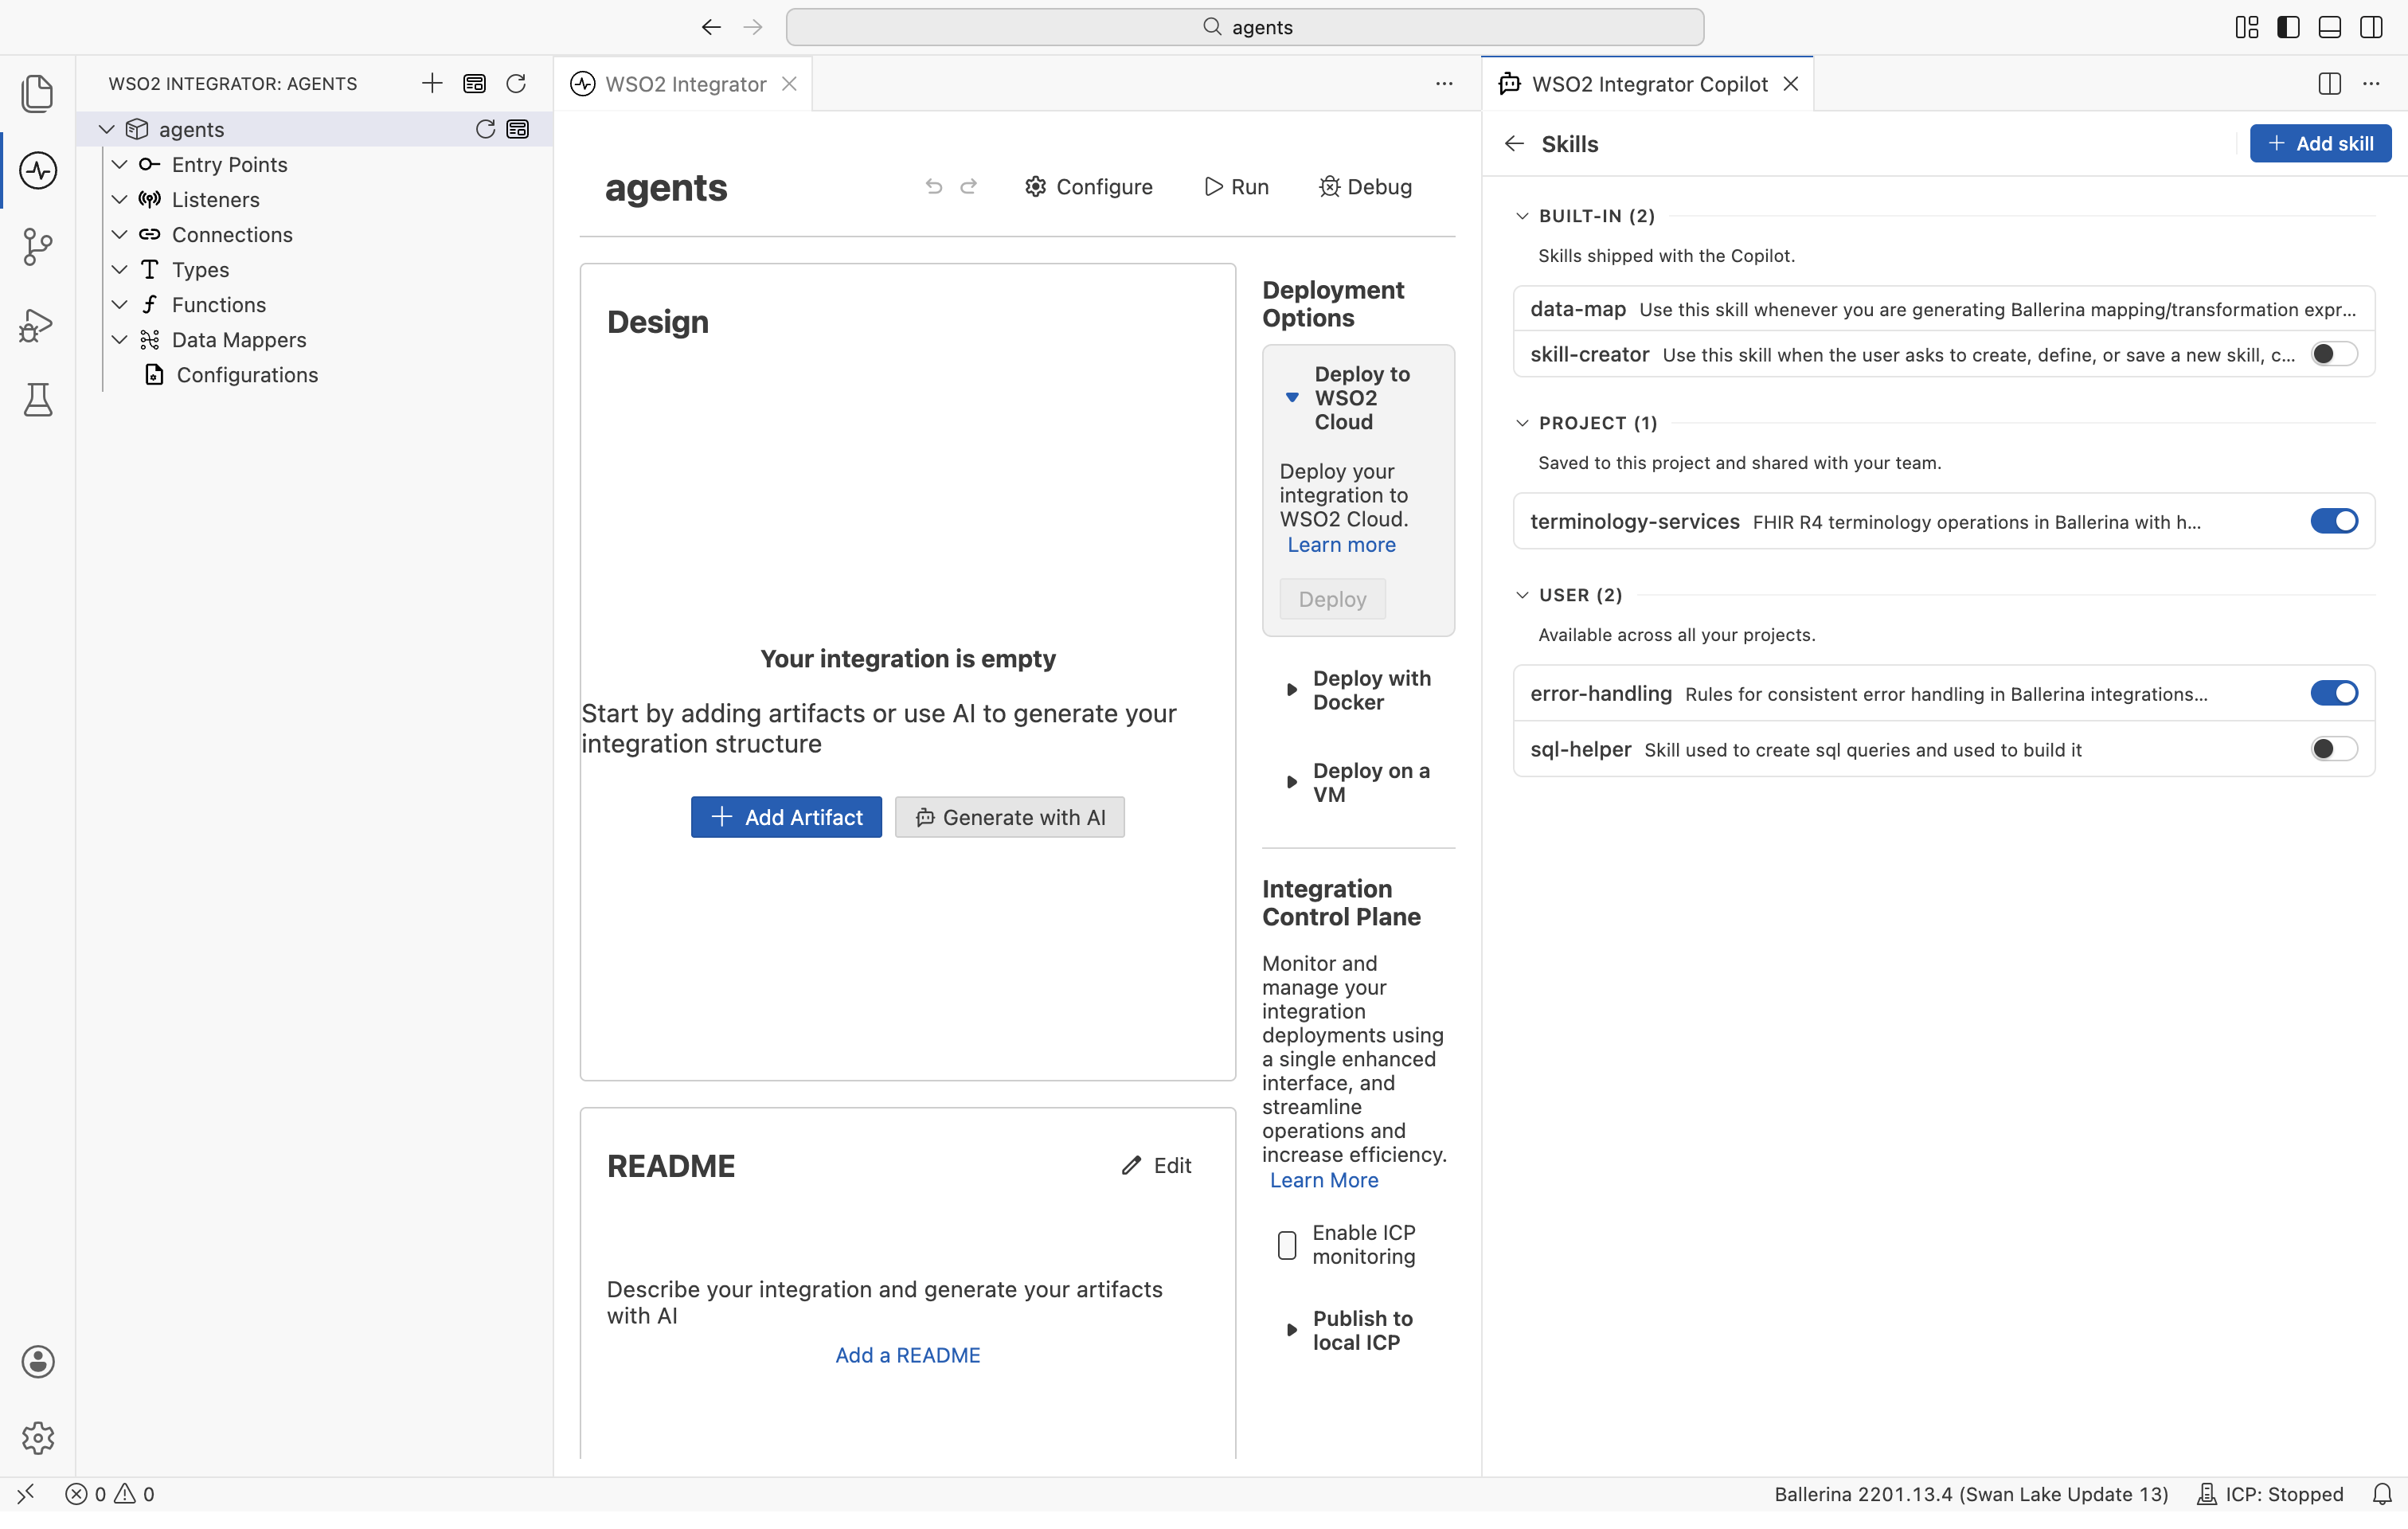Enable the sql-helper skill toggle
The height and width of the screenshot is (1529, 2408).
click(x=2334, y=749)
